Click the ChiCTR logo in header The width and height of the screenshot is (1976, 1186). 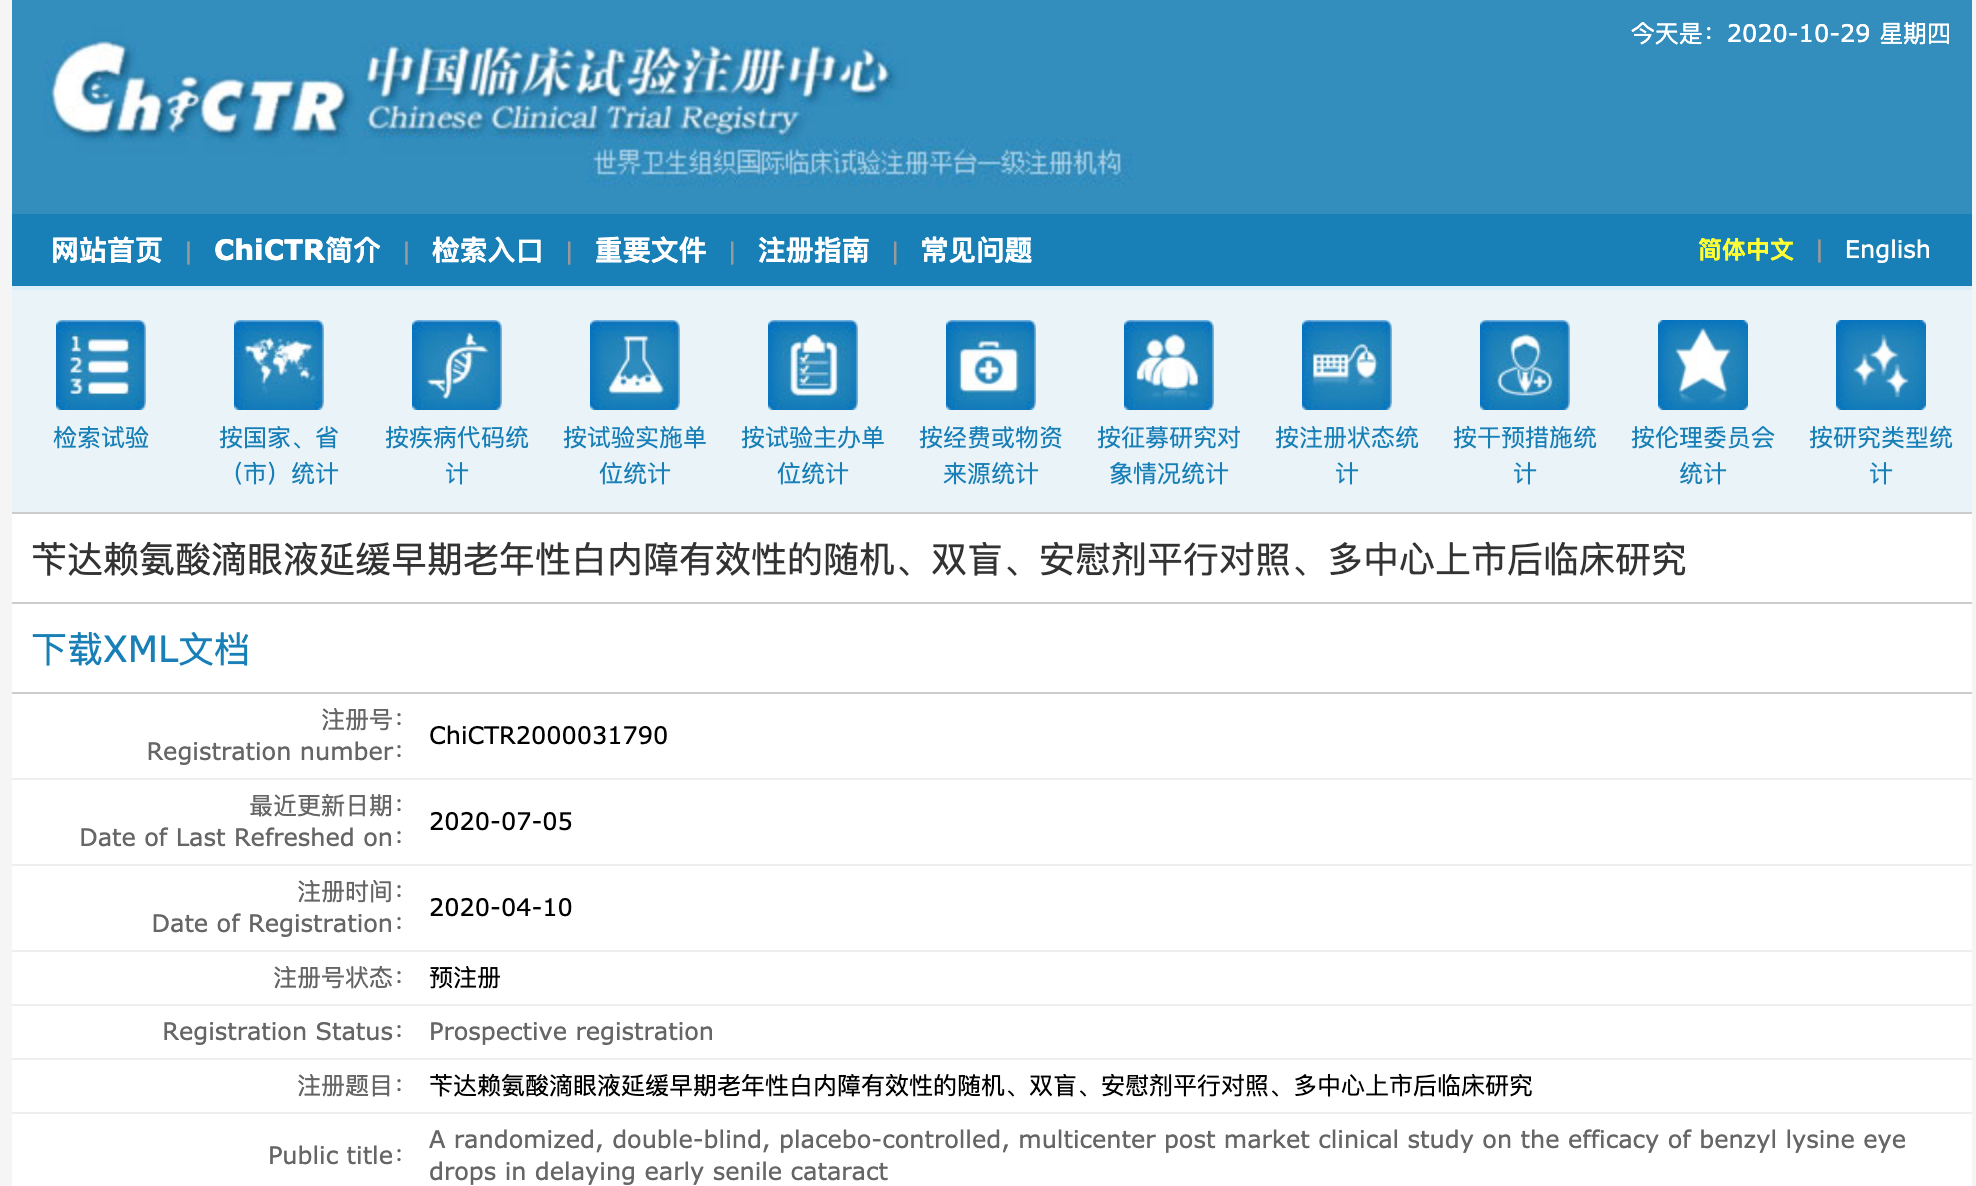click(x=198, y=92)
